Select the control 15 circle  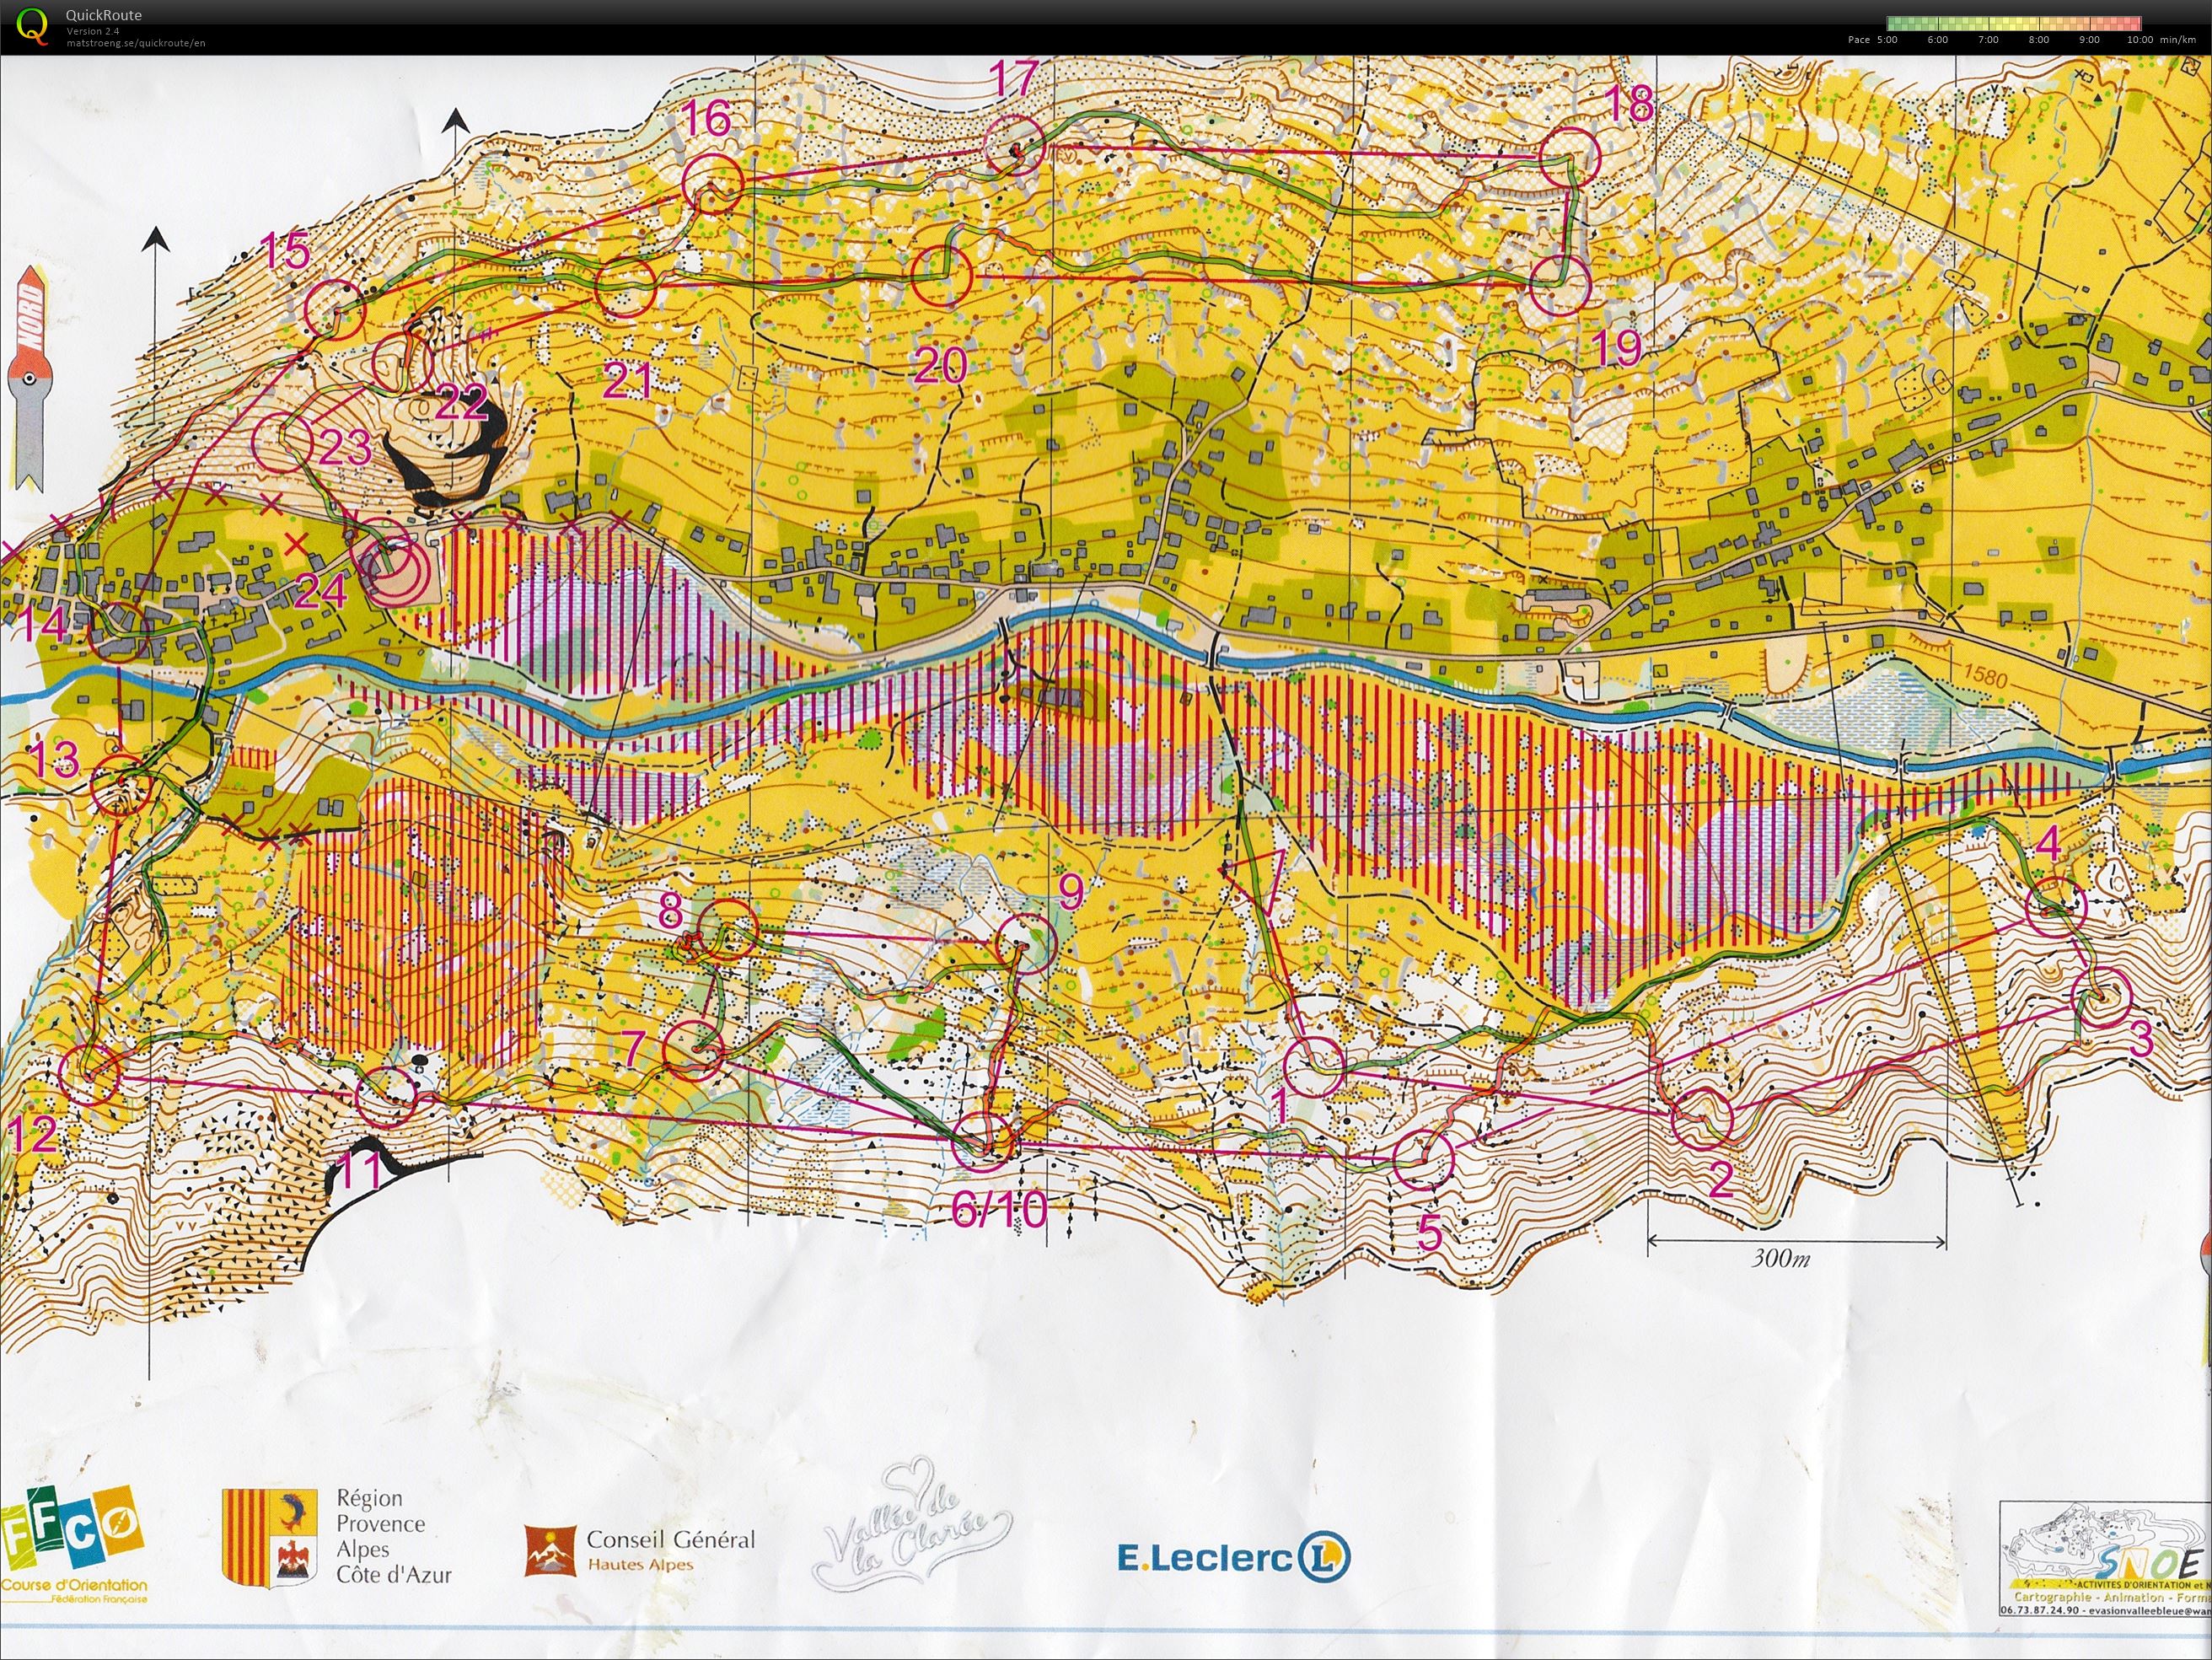click(x=334, y=310)
